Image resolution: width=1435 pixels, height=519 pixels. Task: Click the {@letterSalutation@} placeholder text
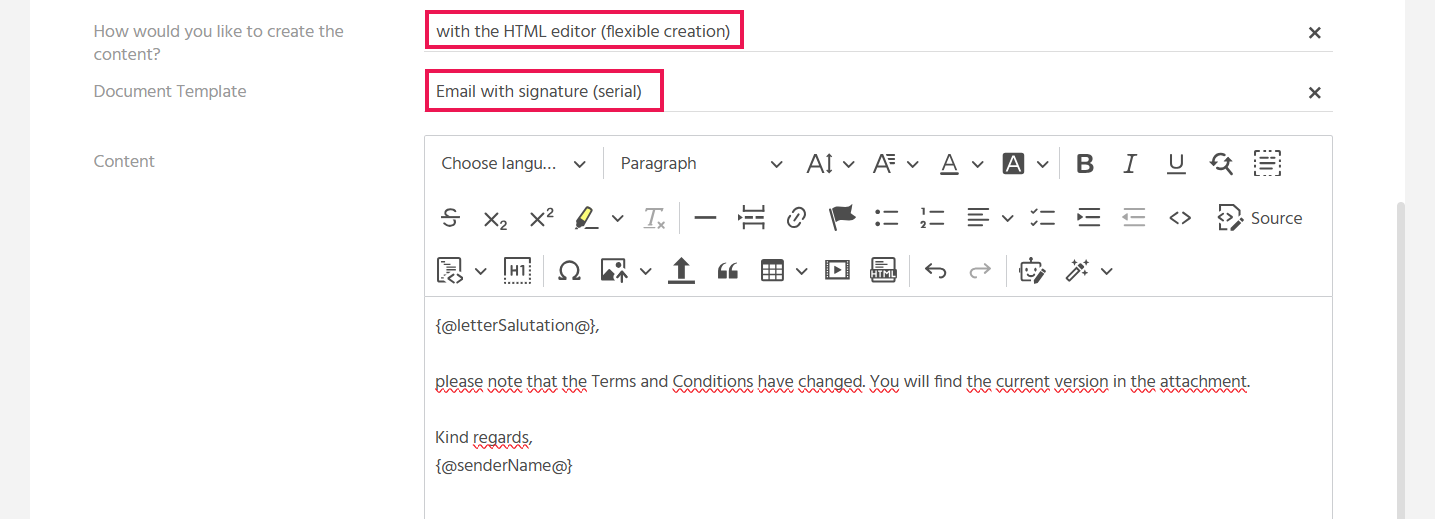point(517,326)
